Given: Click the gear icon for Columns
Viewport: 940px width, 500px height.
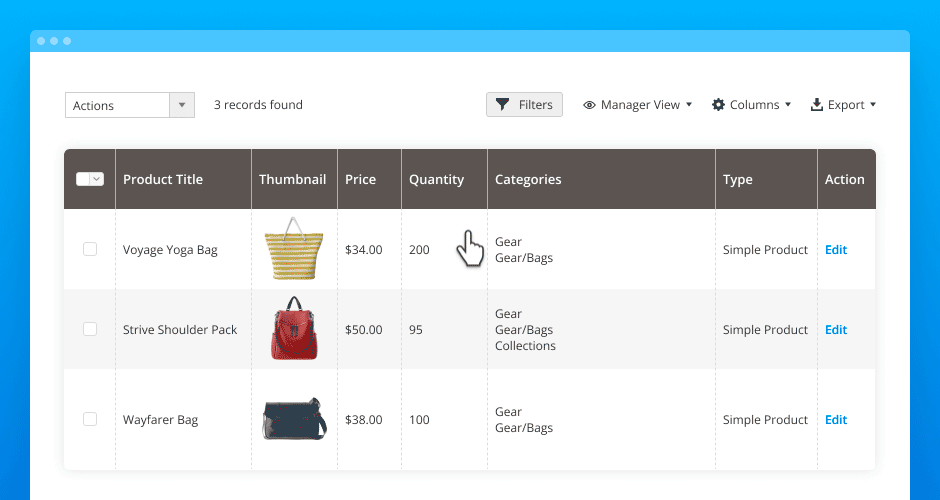Looking at the screenshot, I should tap(718, 105).
